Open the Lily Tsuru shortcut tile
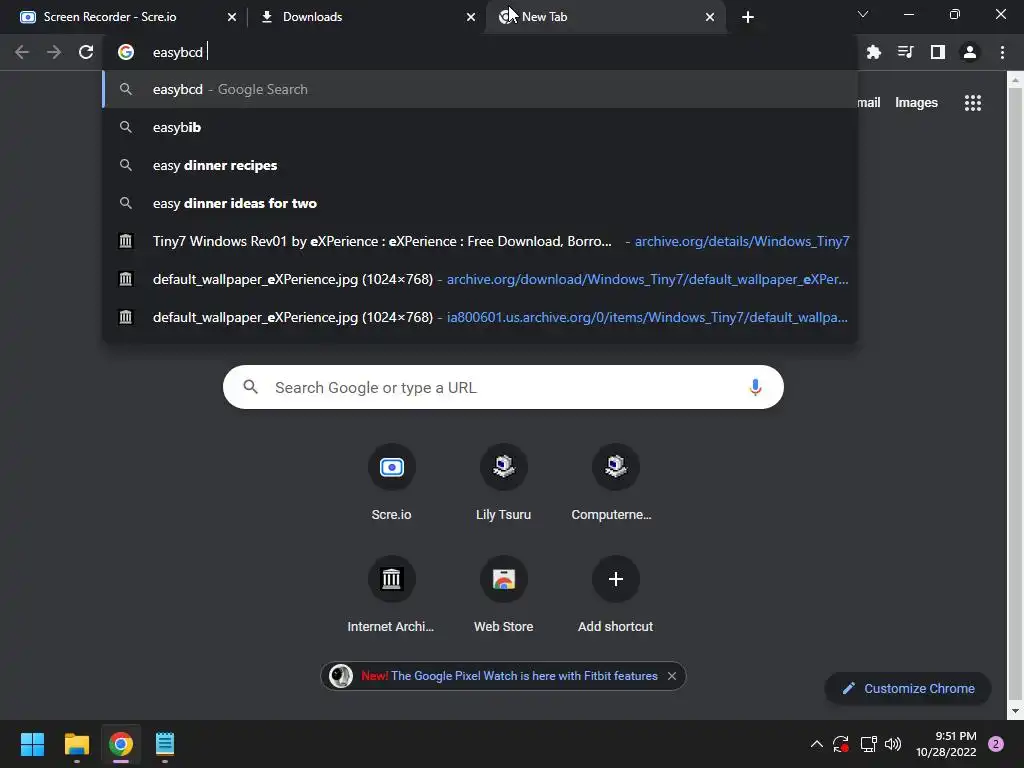The width and height of the screenshot is (1024, 768). pos(504,483)
